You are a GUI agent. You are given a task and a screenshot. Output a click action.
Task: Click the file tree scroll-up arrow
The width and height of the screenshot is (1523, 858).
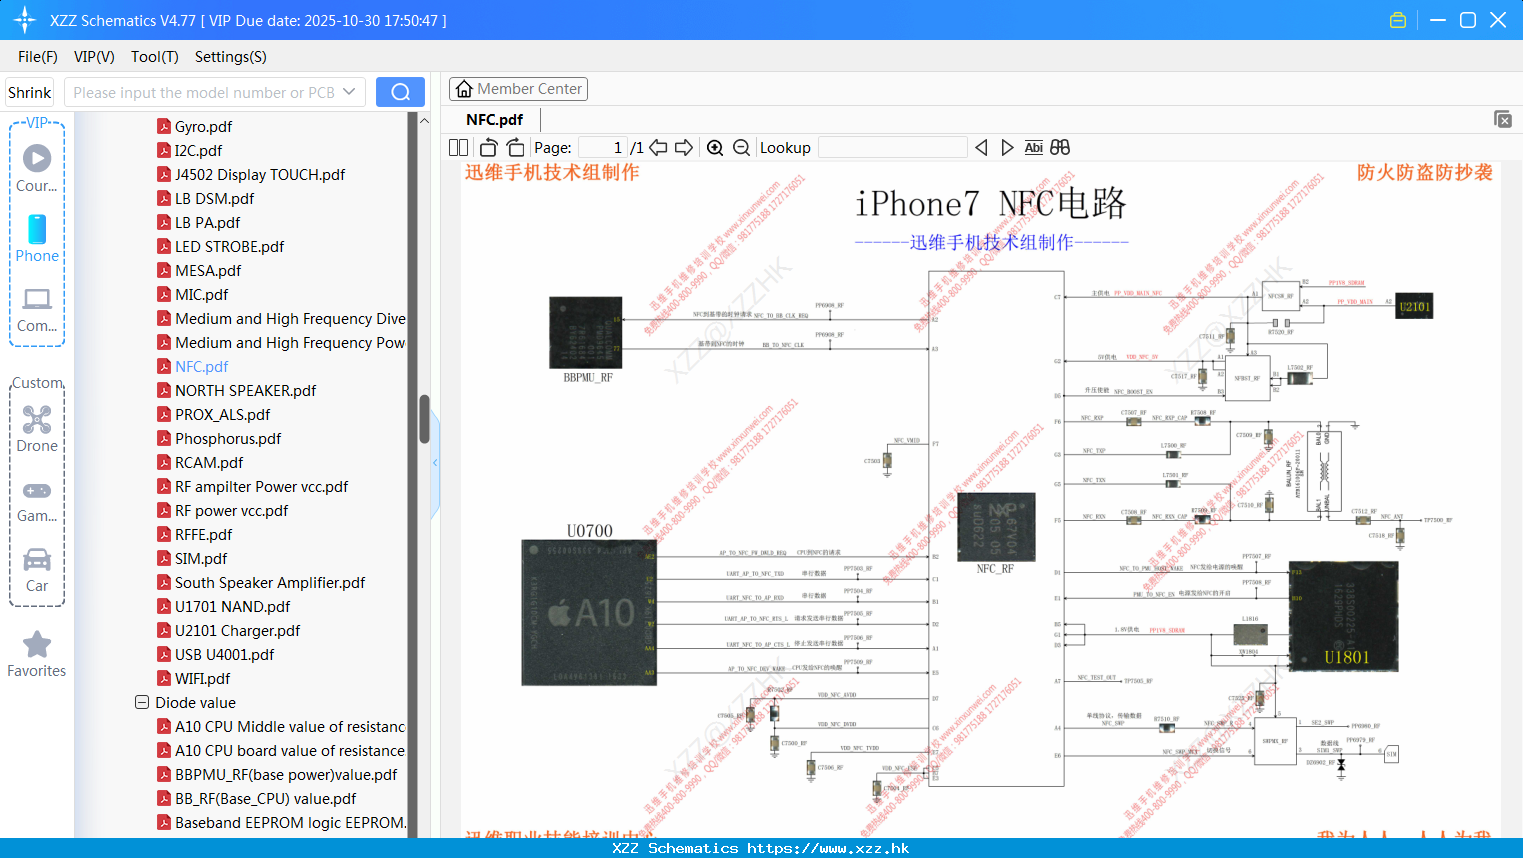(x=424, y=120)
